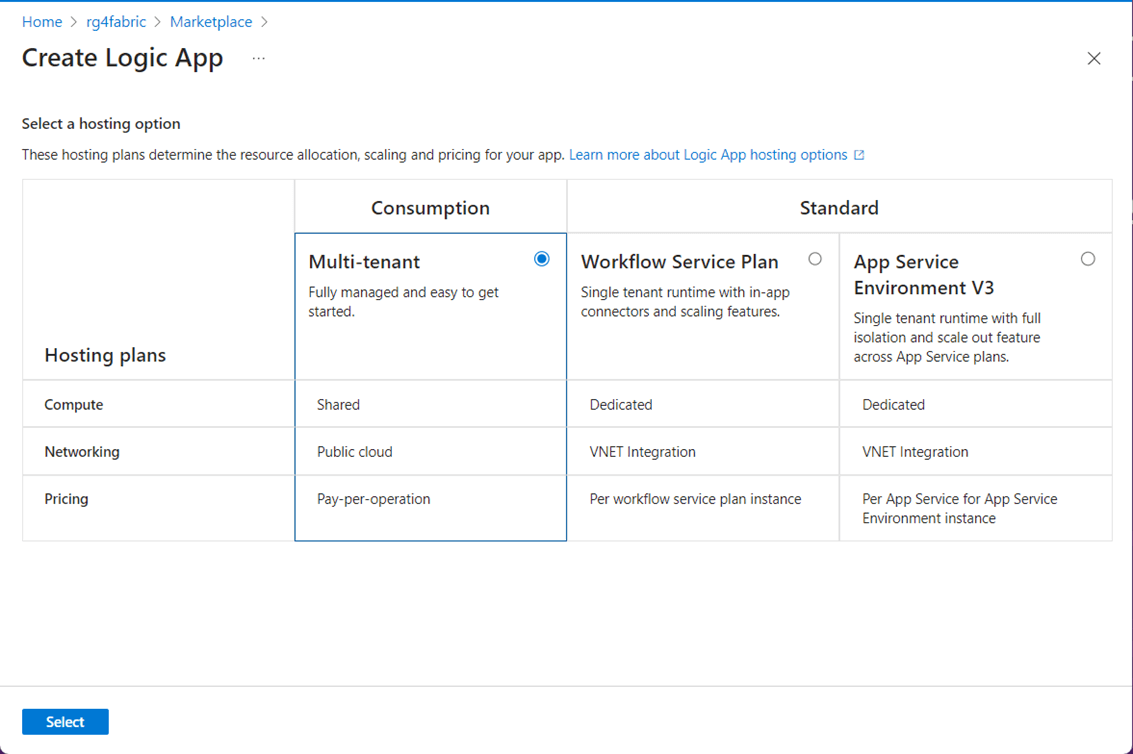Click the external link icon beside Learn more

859,155
